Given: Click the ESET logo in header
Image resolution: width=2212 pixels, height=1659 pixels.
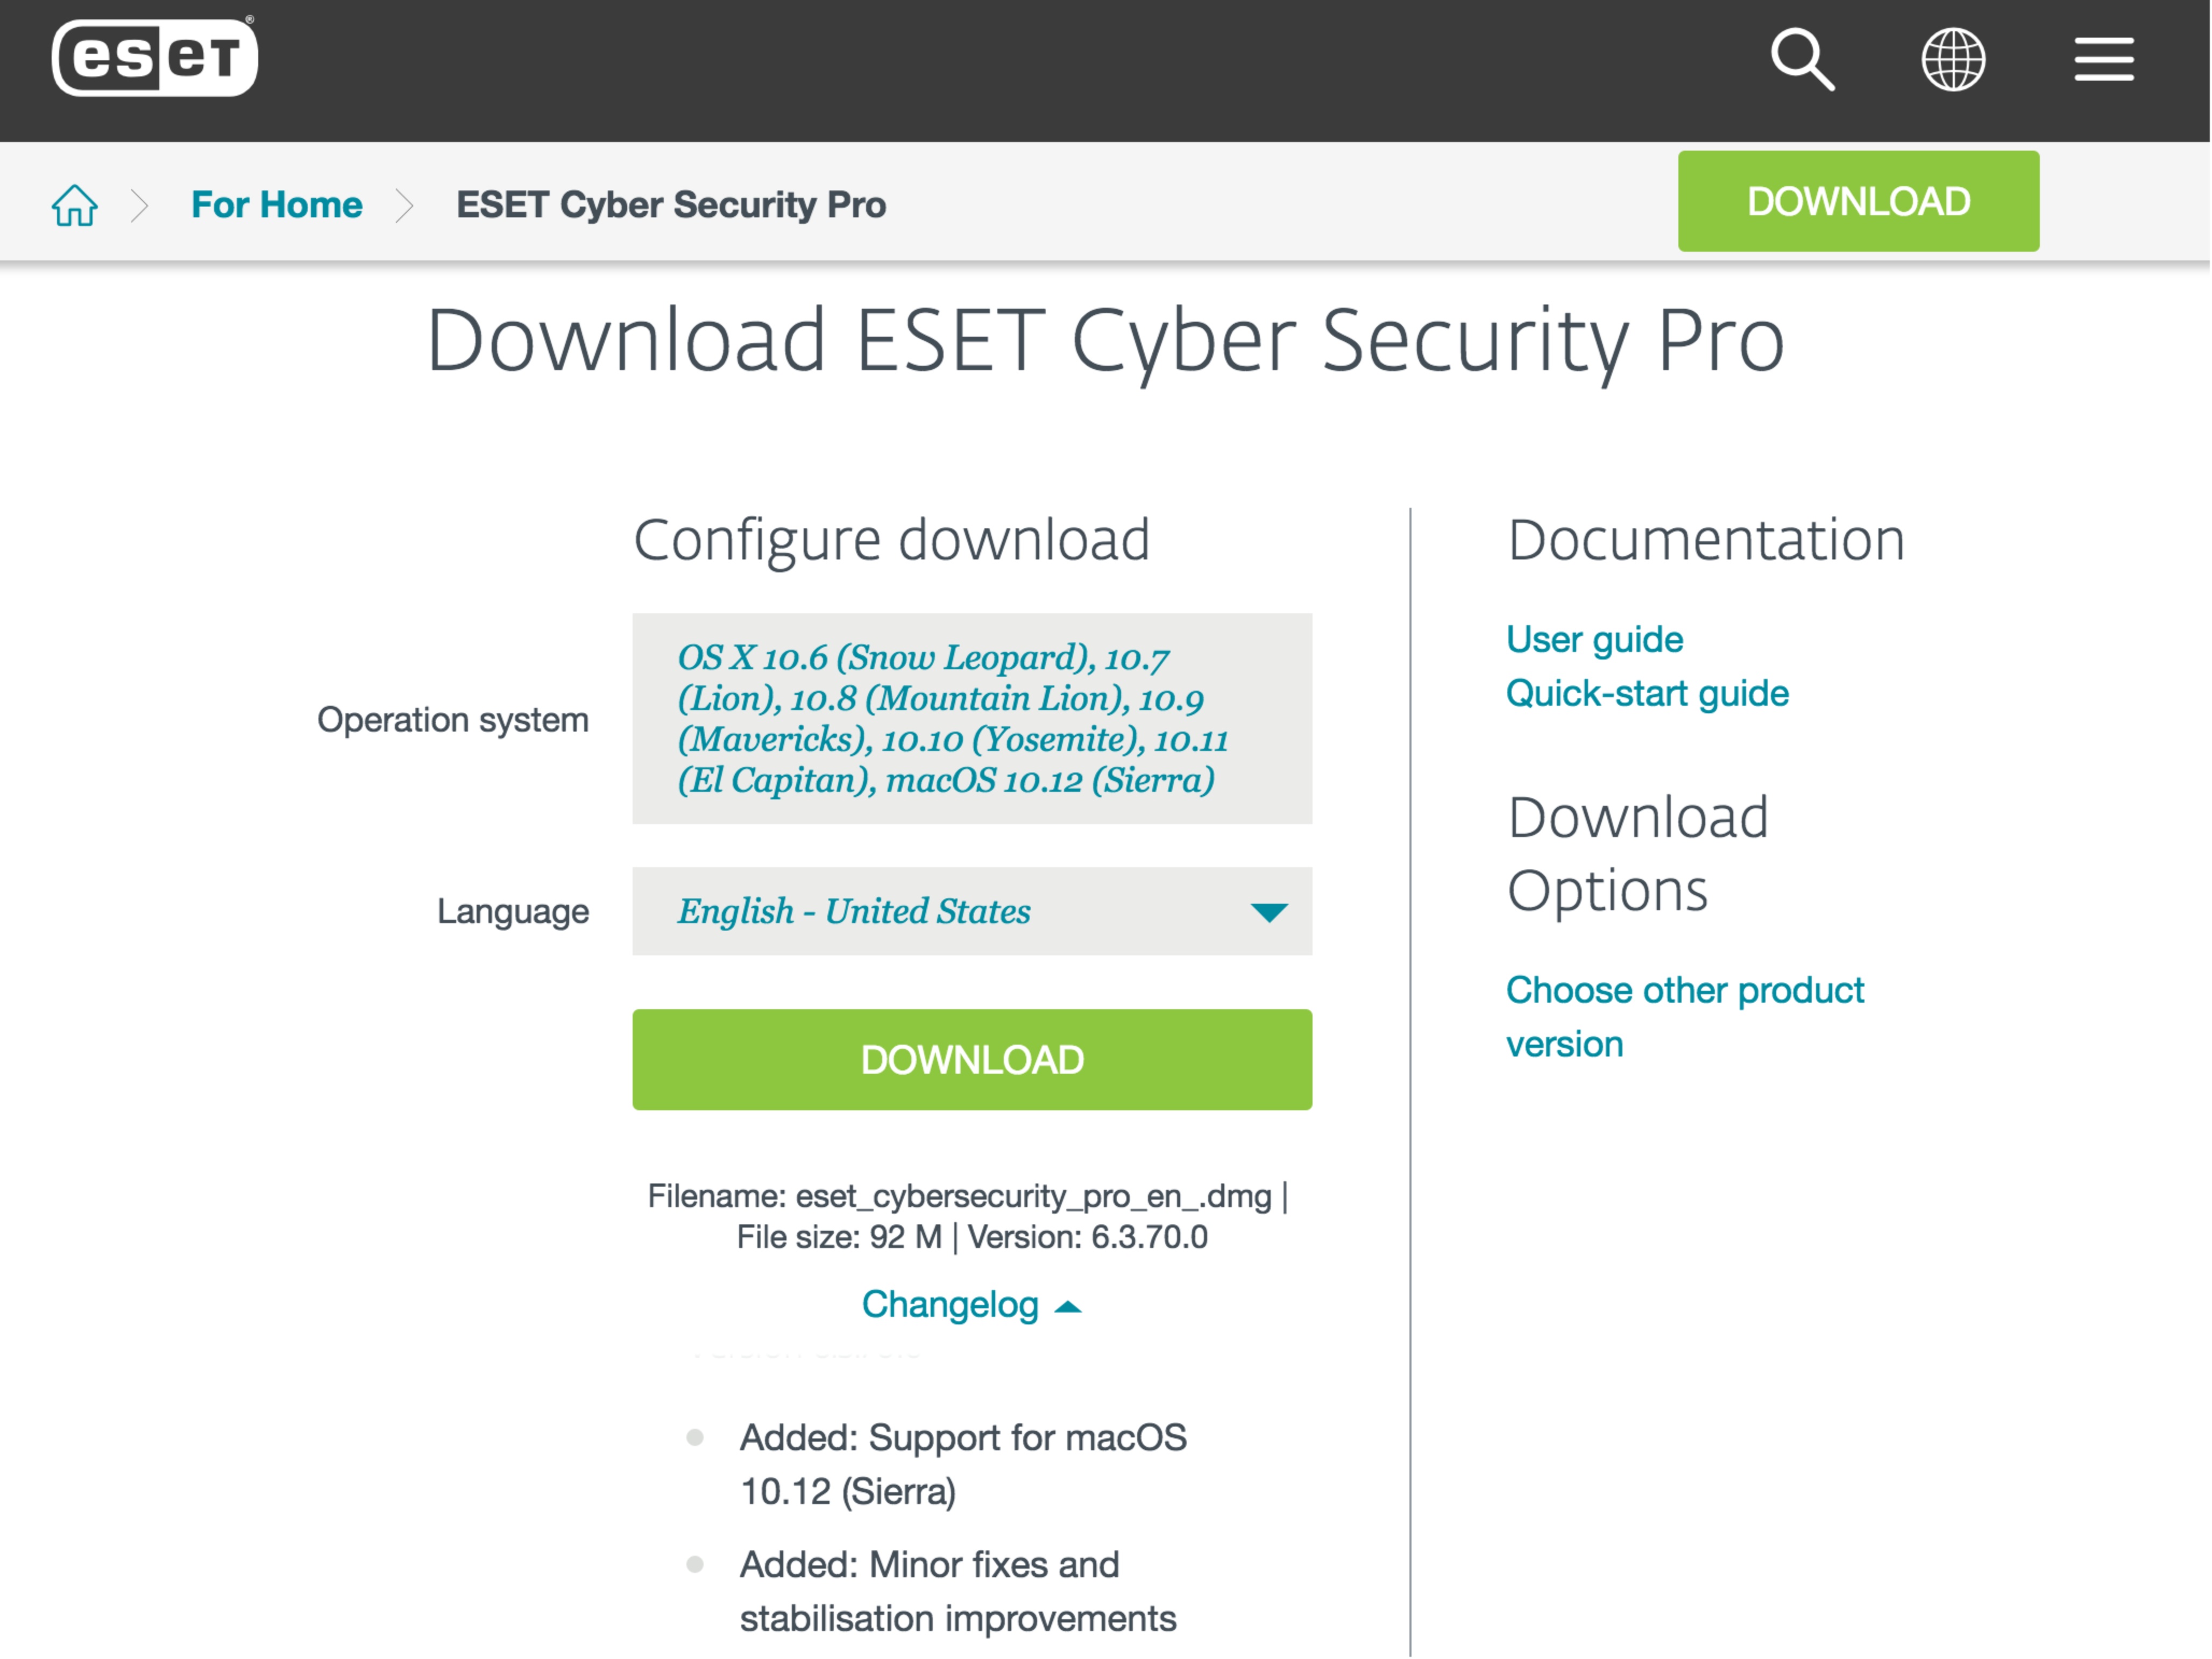Looking at the screenshot, I should tap(155, 57).
